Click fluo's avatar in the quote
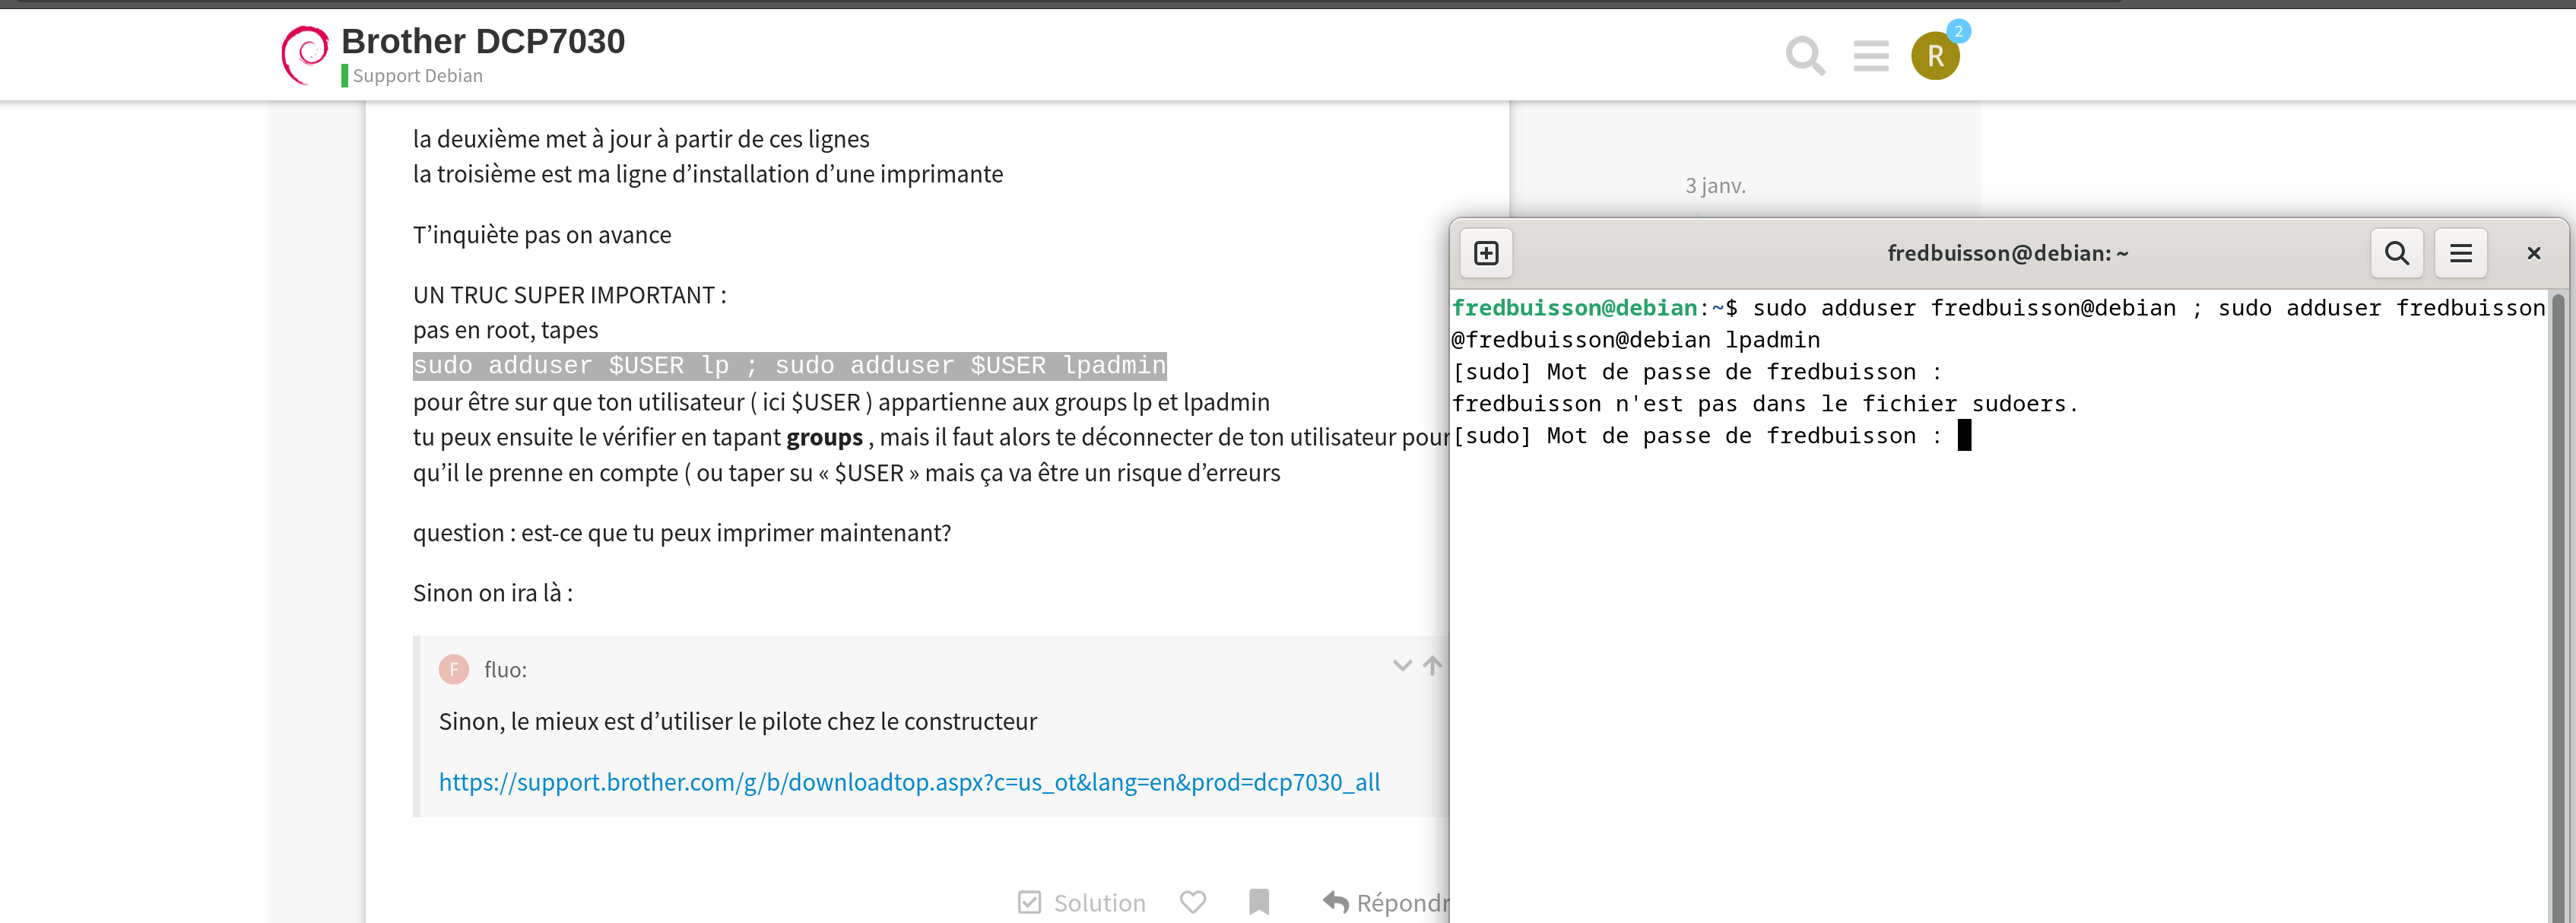The height and width of the screenshot is (923, 2576). point(454,669)
